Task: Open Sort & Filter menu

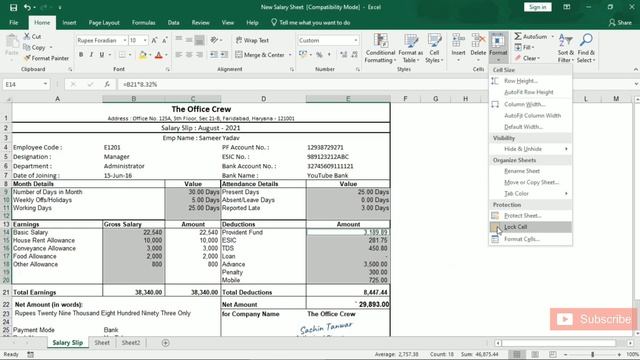Action: pyautogui.click(x=566, y=48)
